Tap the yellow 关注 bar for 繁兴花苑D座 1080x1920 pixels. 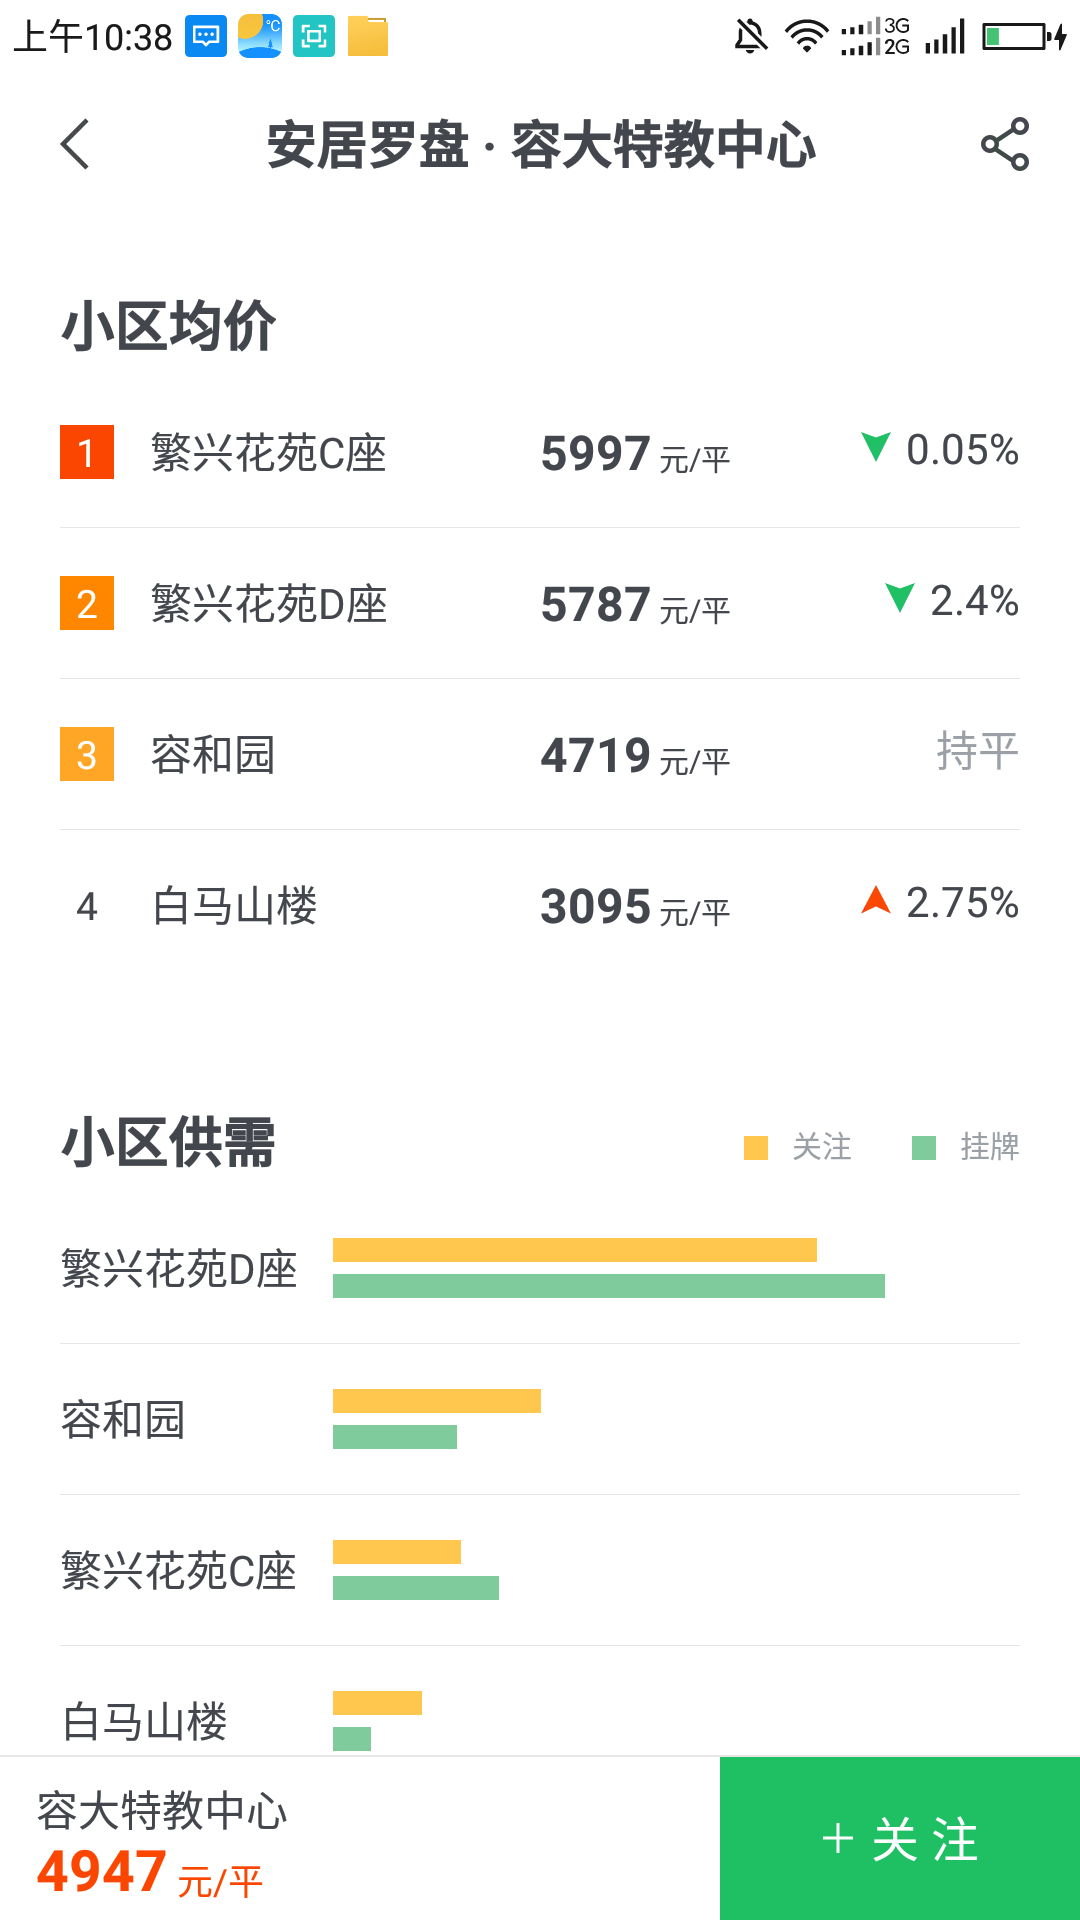574,1250
